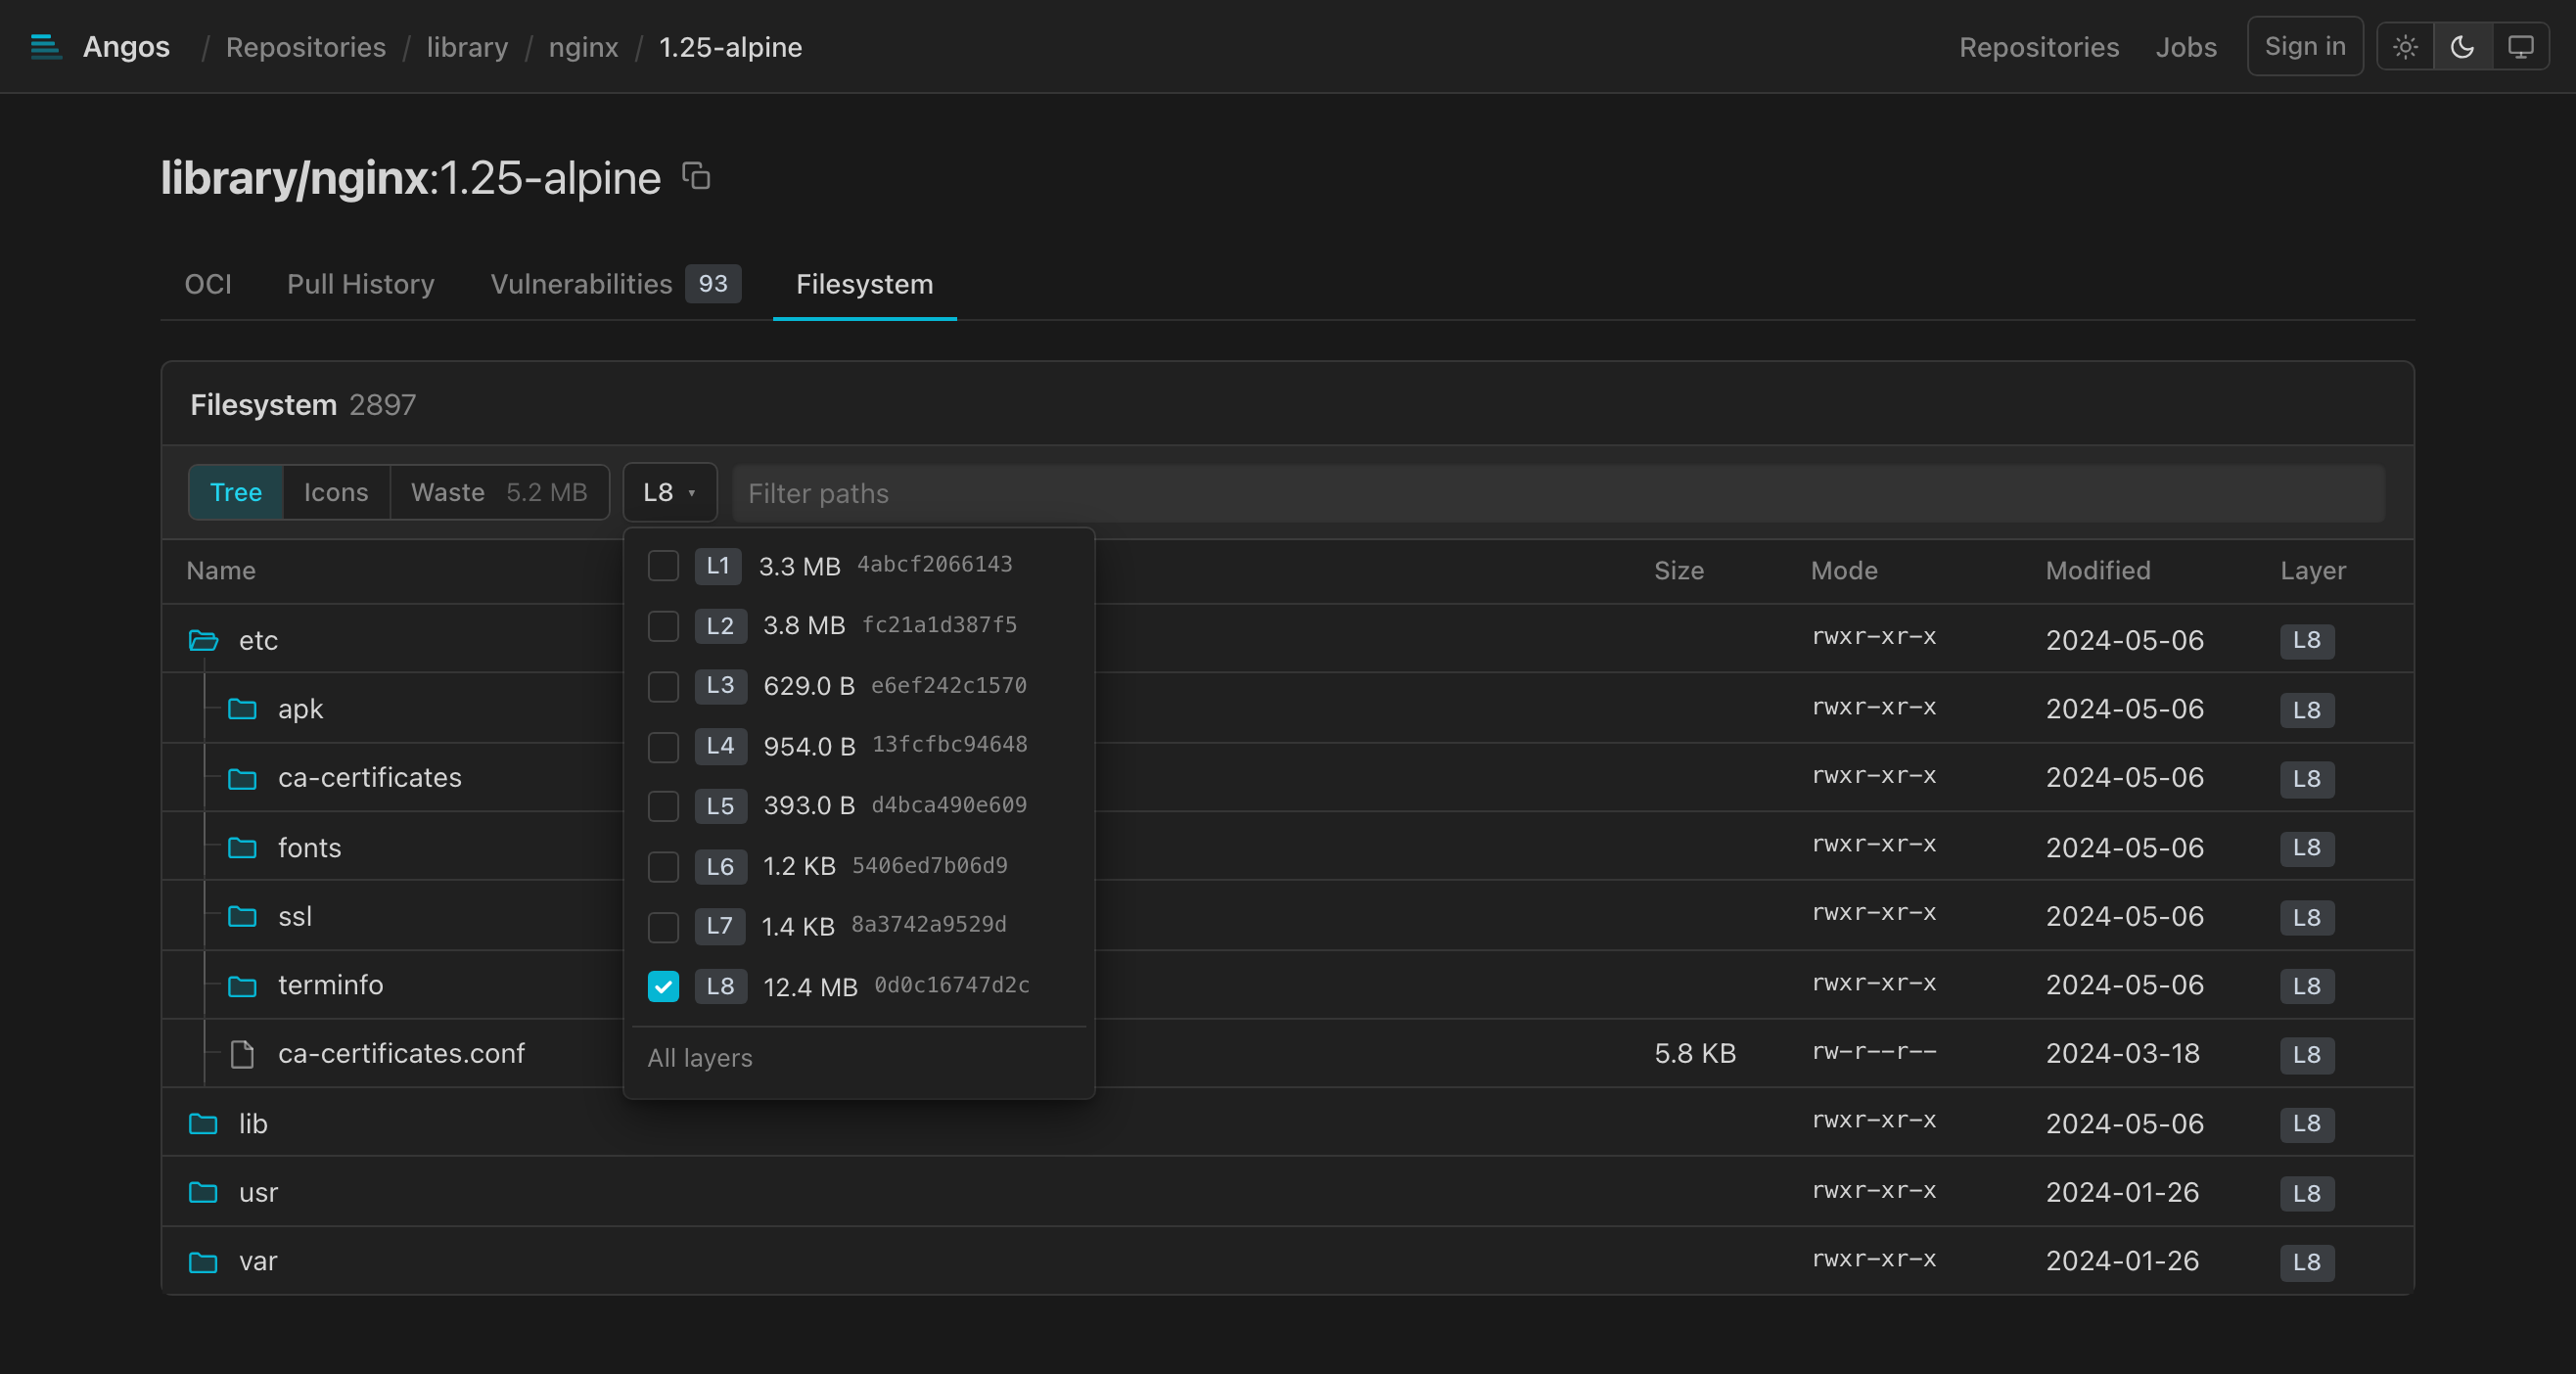Check the L3 layer checkbox
This screenshot has height=1374, width=2576.
663,686
